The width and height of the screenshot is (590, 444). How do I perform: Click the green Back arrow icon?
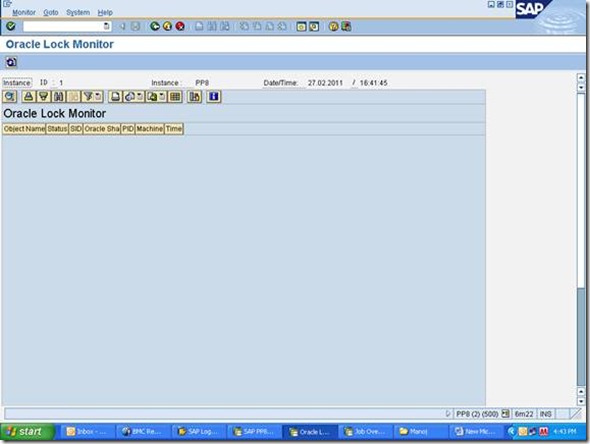coord(155,26)
